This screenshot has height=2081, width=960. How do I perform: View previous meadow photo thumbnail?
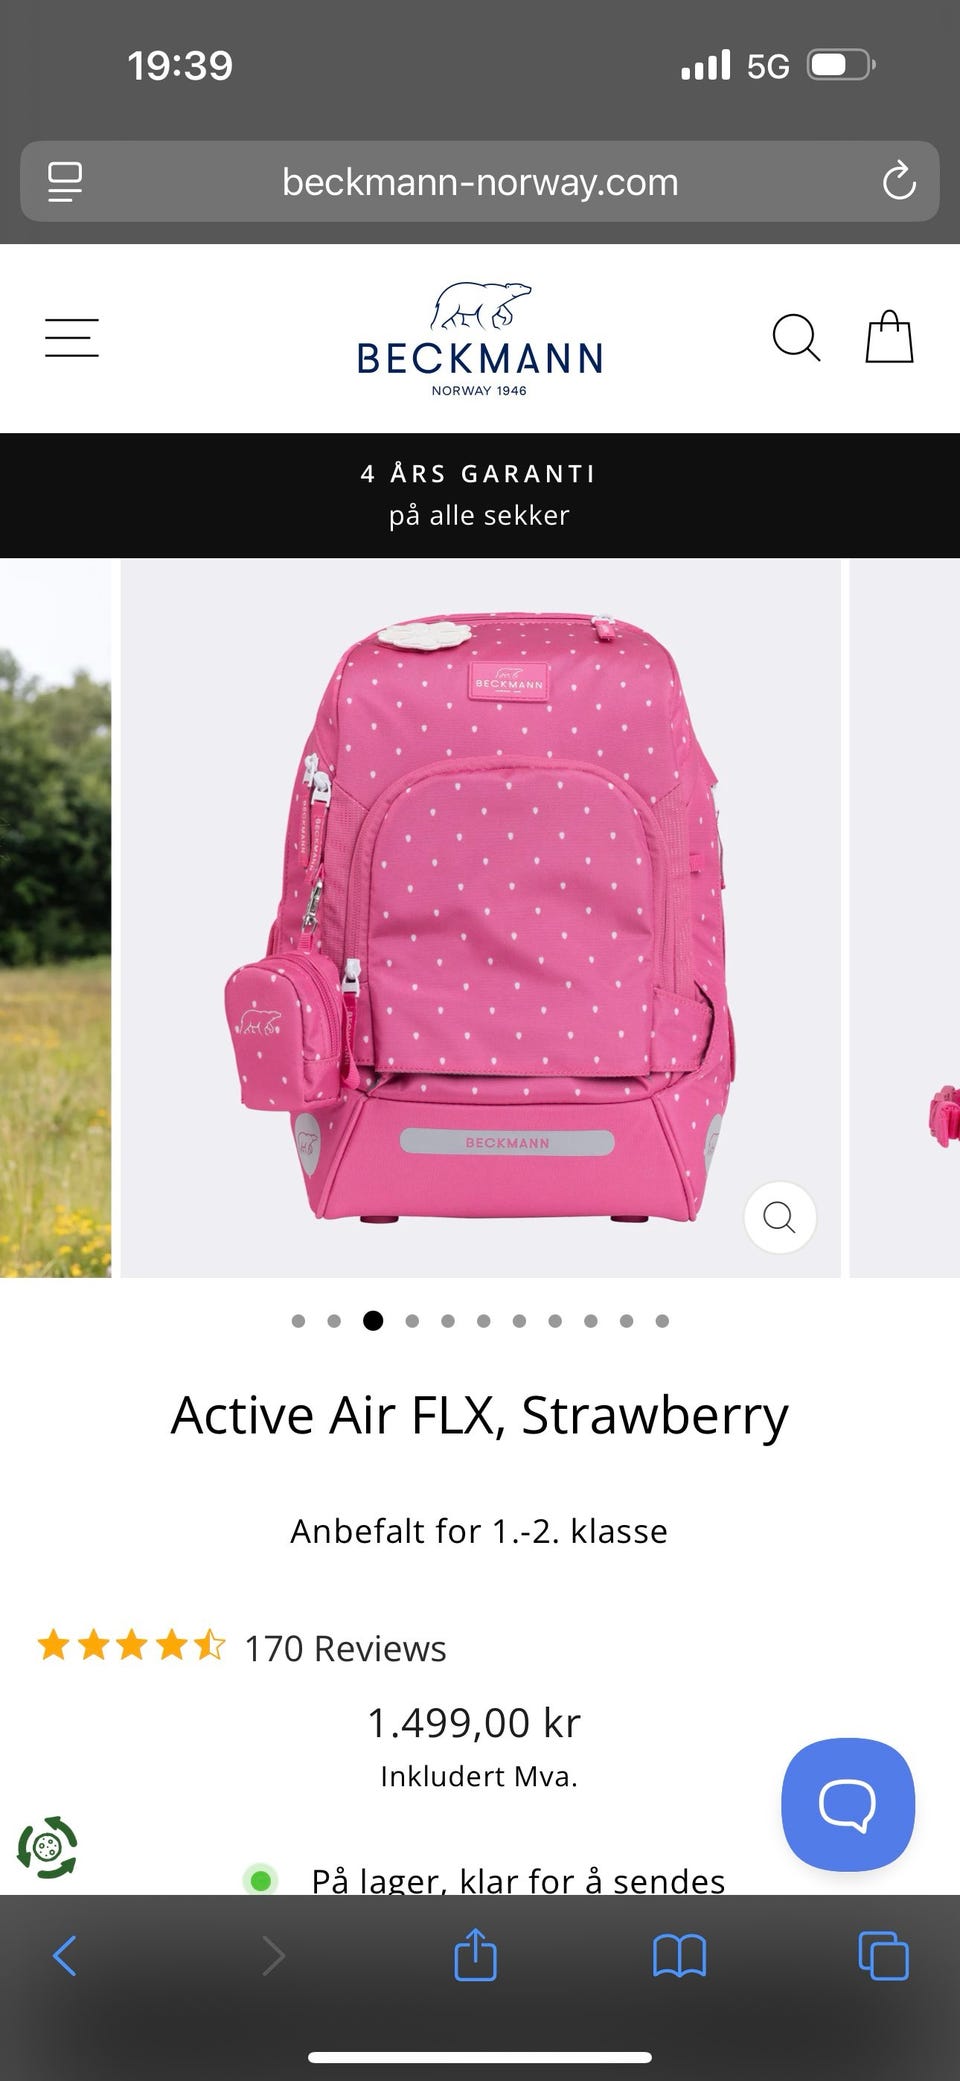click(x=55, y=918)
